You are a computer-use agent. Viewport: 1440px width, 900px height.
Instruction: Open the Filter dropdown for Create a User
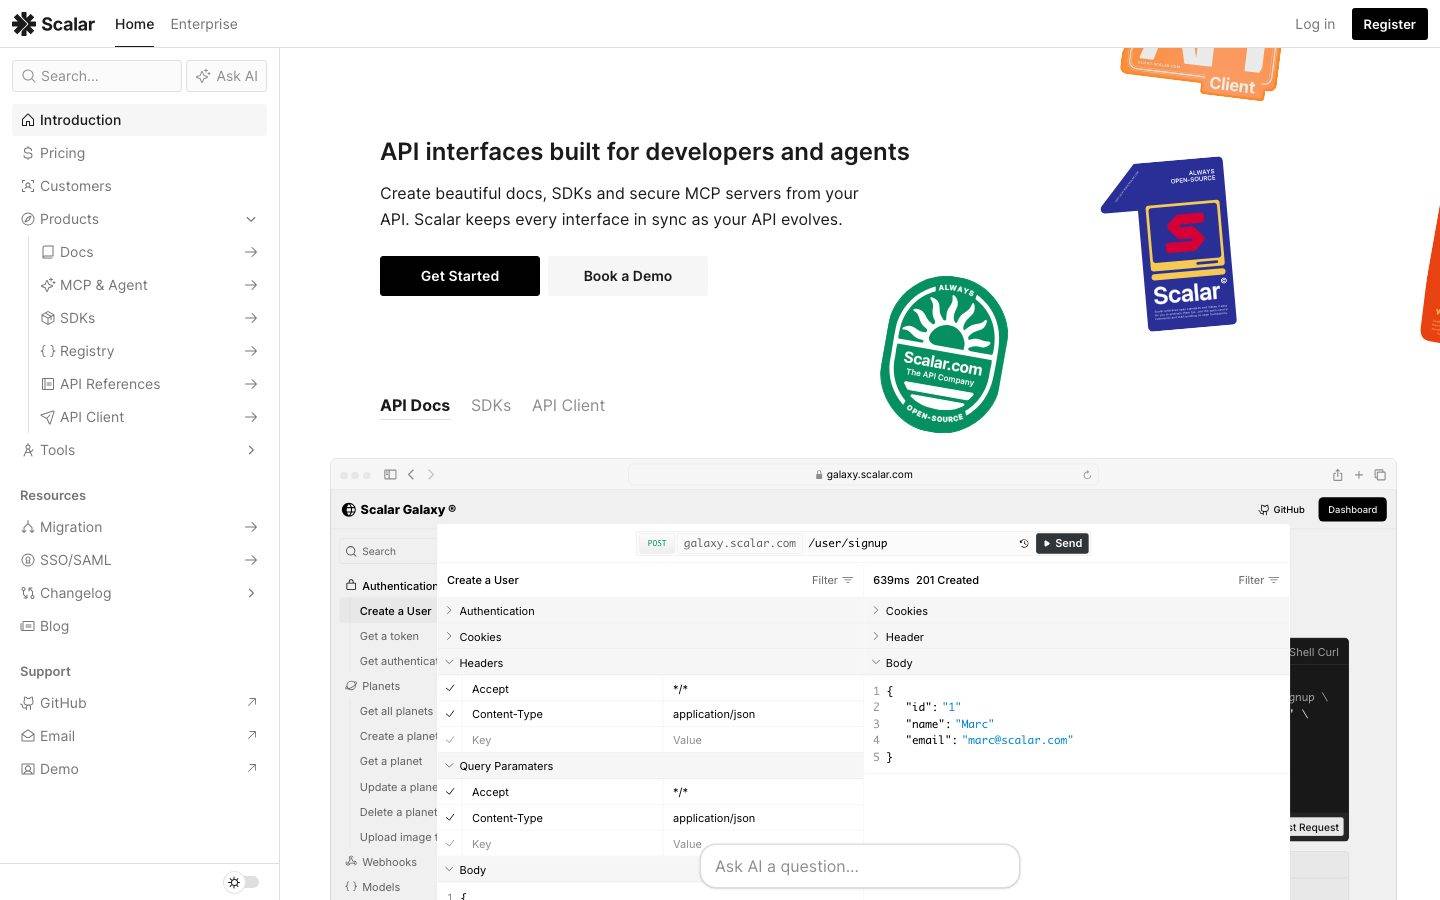coord(832,580)
